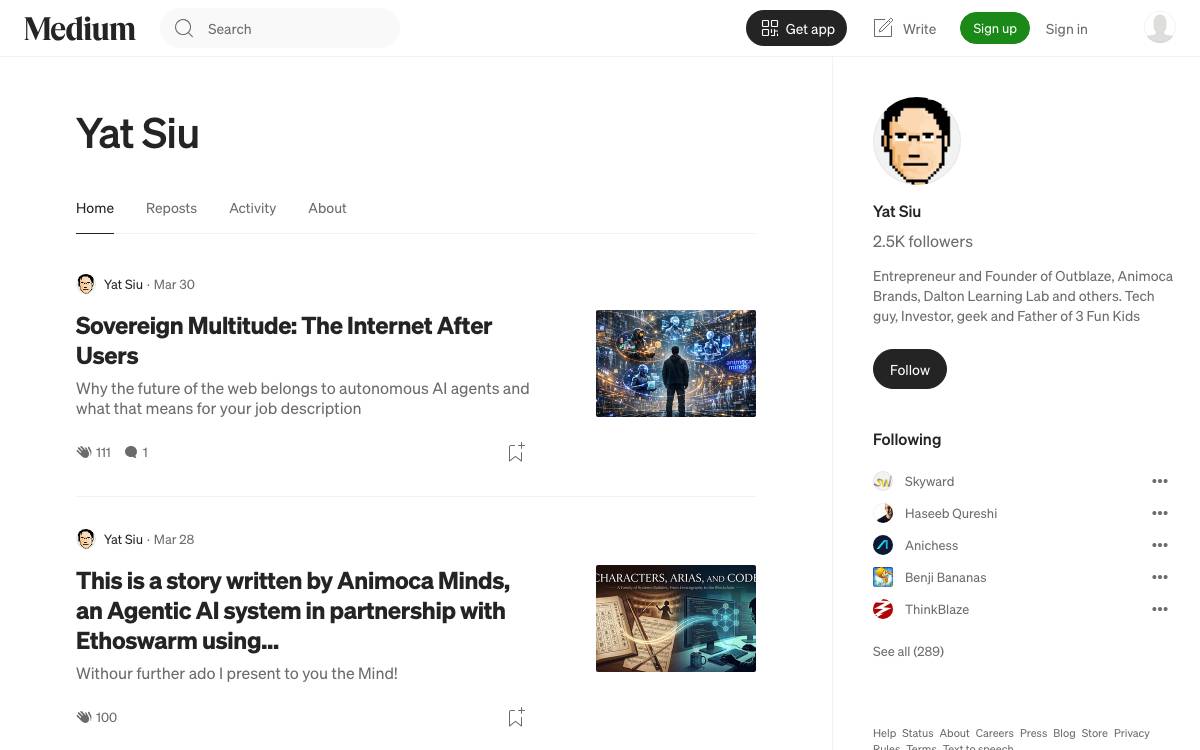The height and width of the screenshot is (750, 1200).
Task: Open more options for Benji Bananas
Action: 1160,577
